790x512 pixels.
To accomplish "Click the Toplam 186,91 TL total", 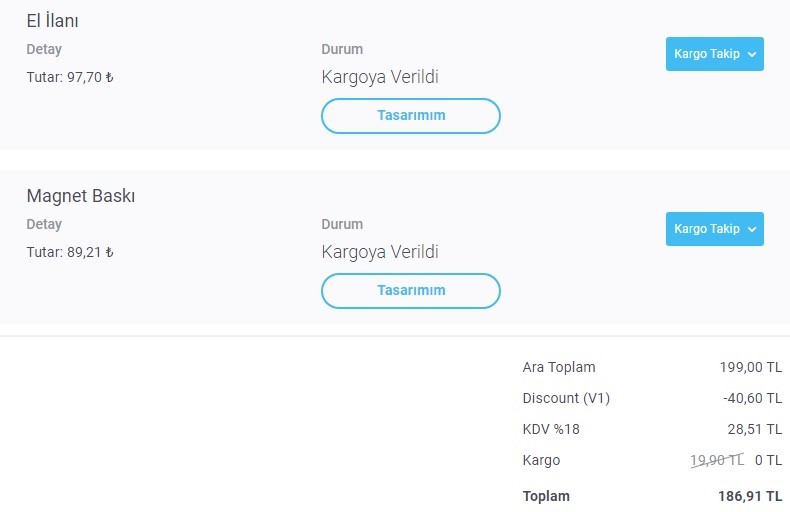I will coord(750,496).
